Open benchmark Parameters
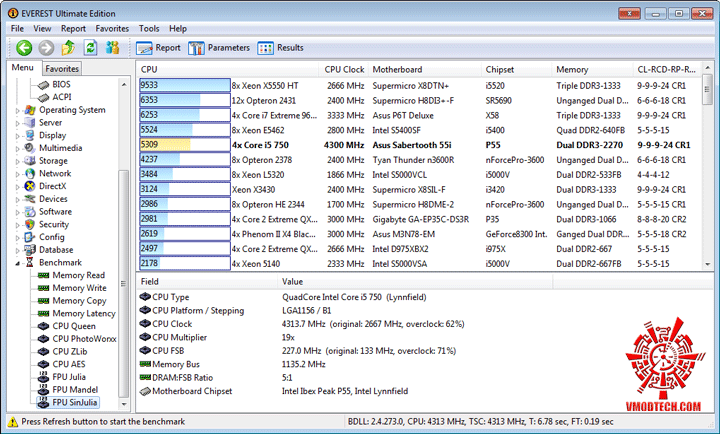Viewport: 720px width, 434px height. click(219, 48)
